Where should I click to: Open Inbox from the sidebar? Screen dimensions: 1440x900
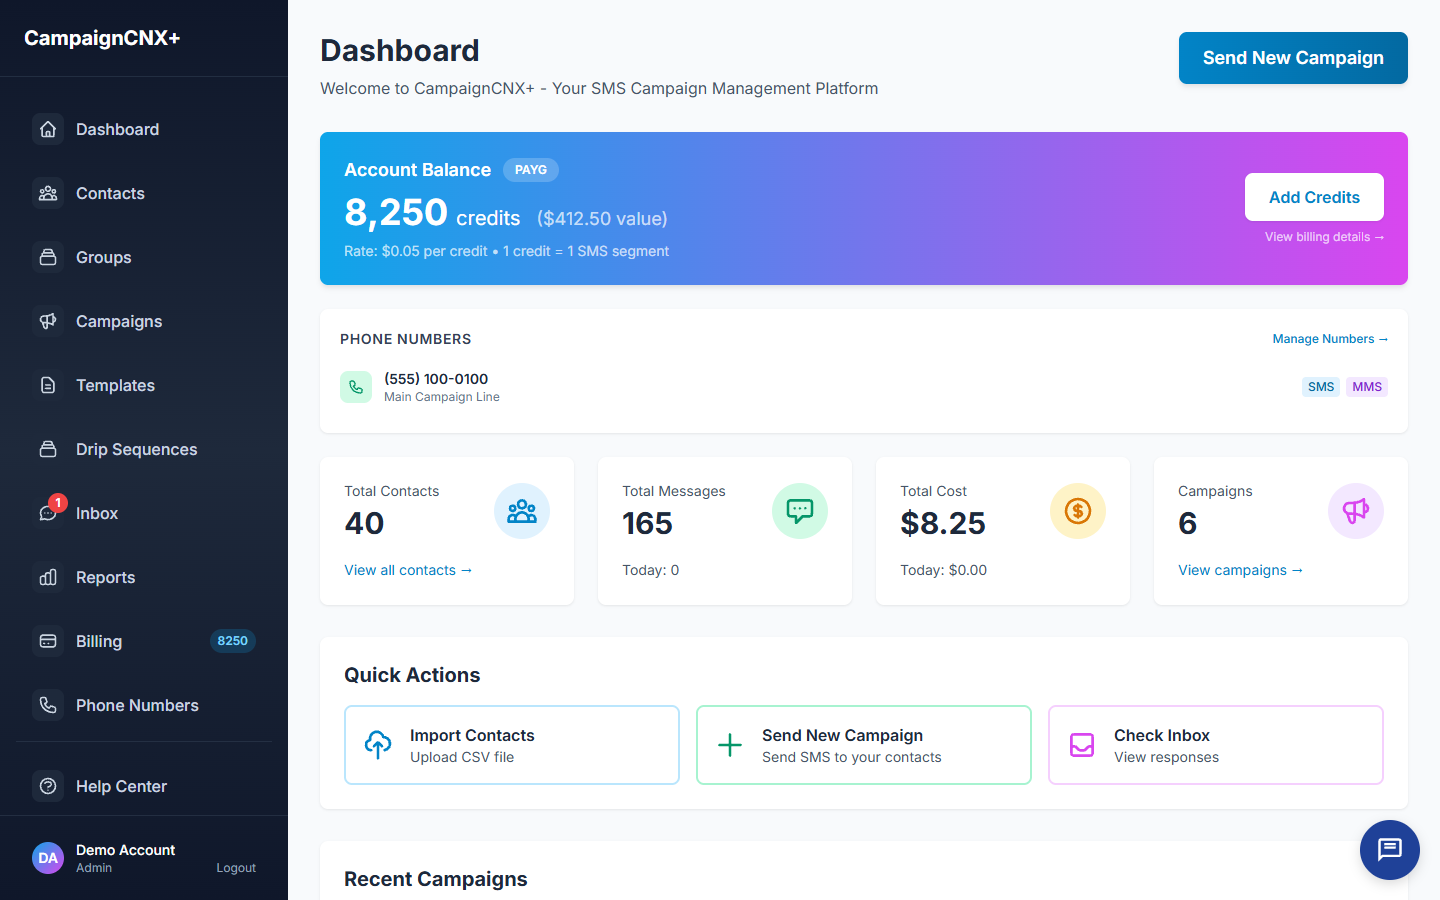pyautogui.click(x=144, y=513)
